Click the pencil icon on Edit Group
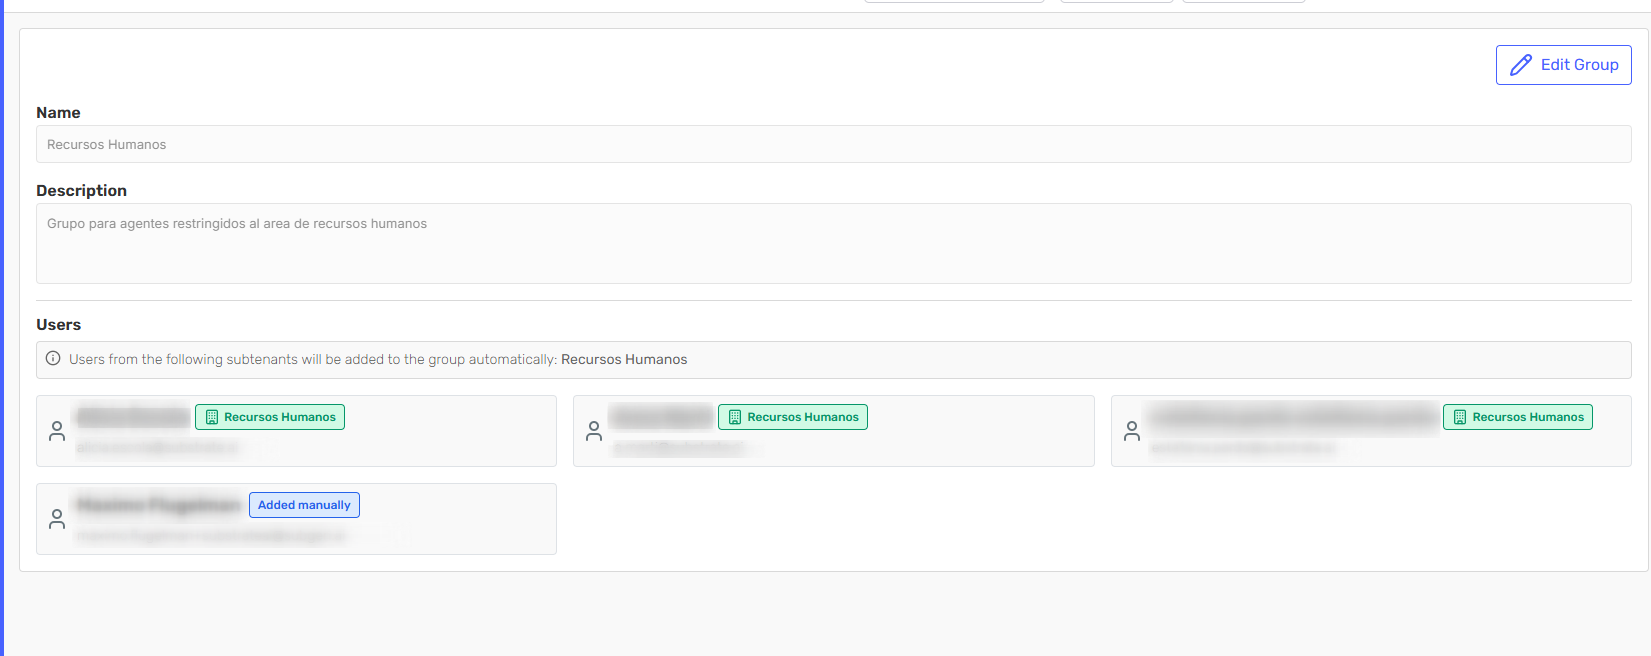 pyautogui.click(x=1520, y=65)
